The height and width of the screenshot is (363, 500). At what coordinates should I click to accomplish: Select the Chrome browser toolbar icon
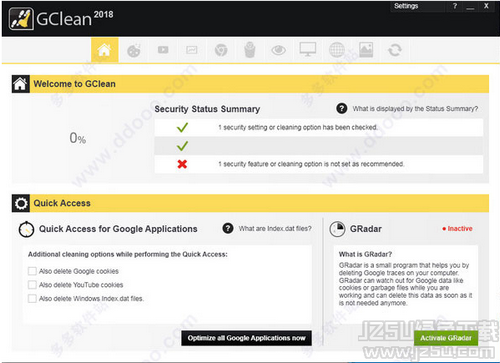221,50
